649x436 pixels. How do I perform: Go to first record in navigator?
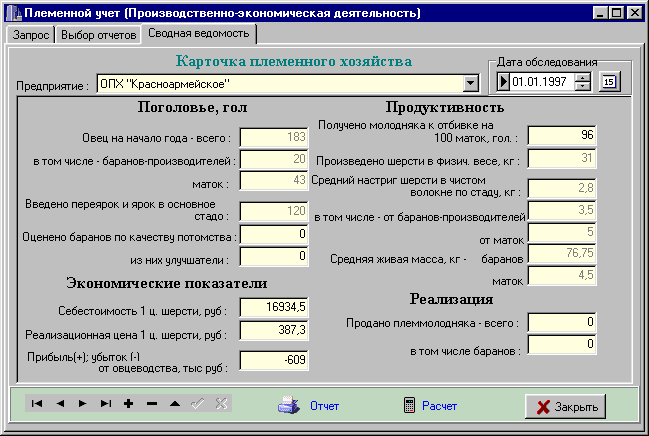[37, 404]
